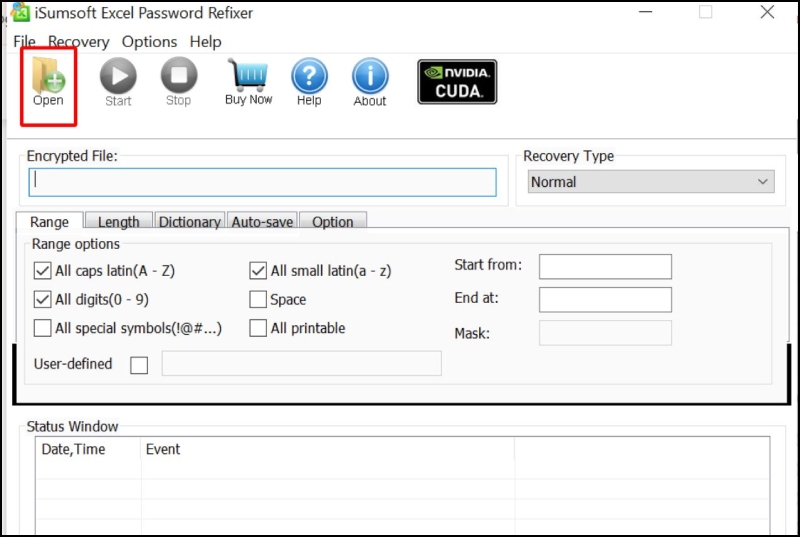This screenshot has height=537, width=800.
Task: Click the Stop recovery icon
Action: 179,82
